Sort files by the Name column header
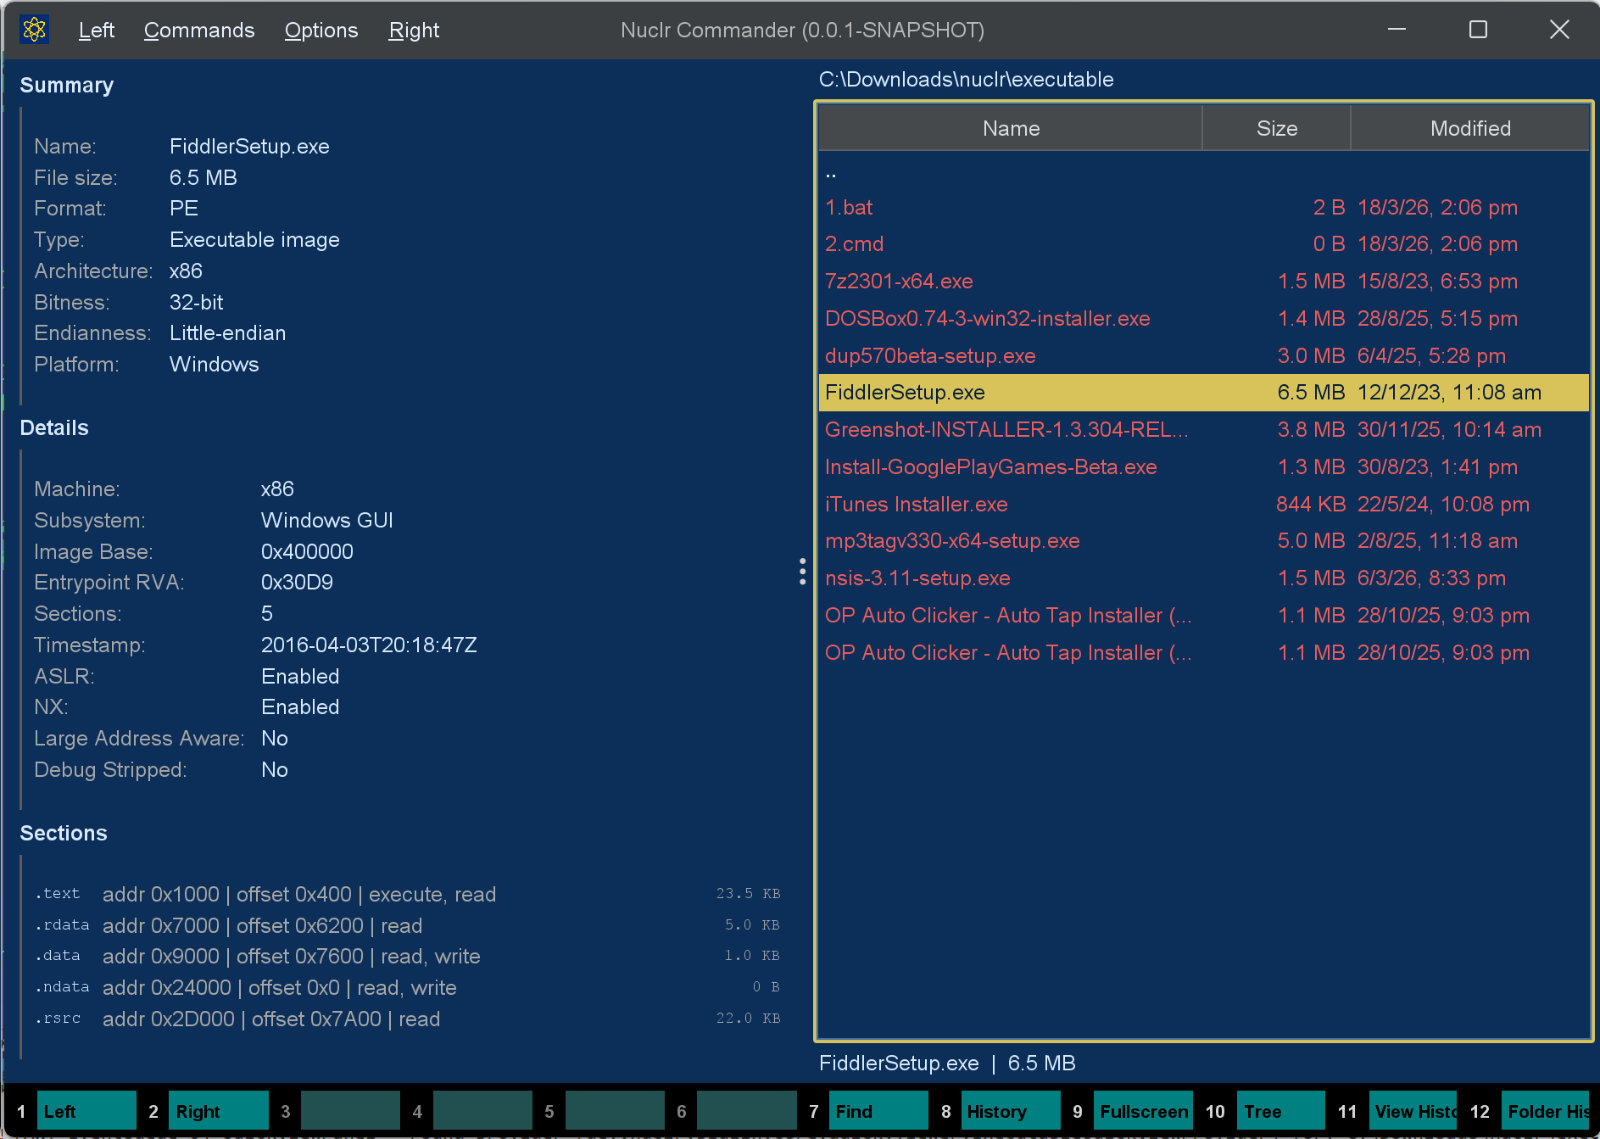This screenshot has height=1139, width=1600. 1010,128
